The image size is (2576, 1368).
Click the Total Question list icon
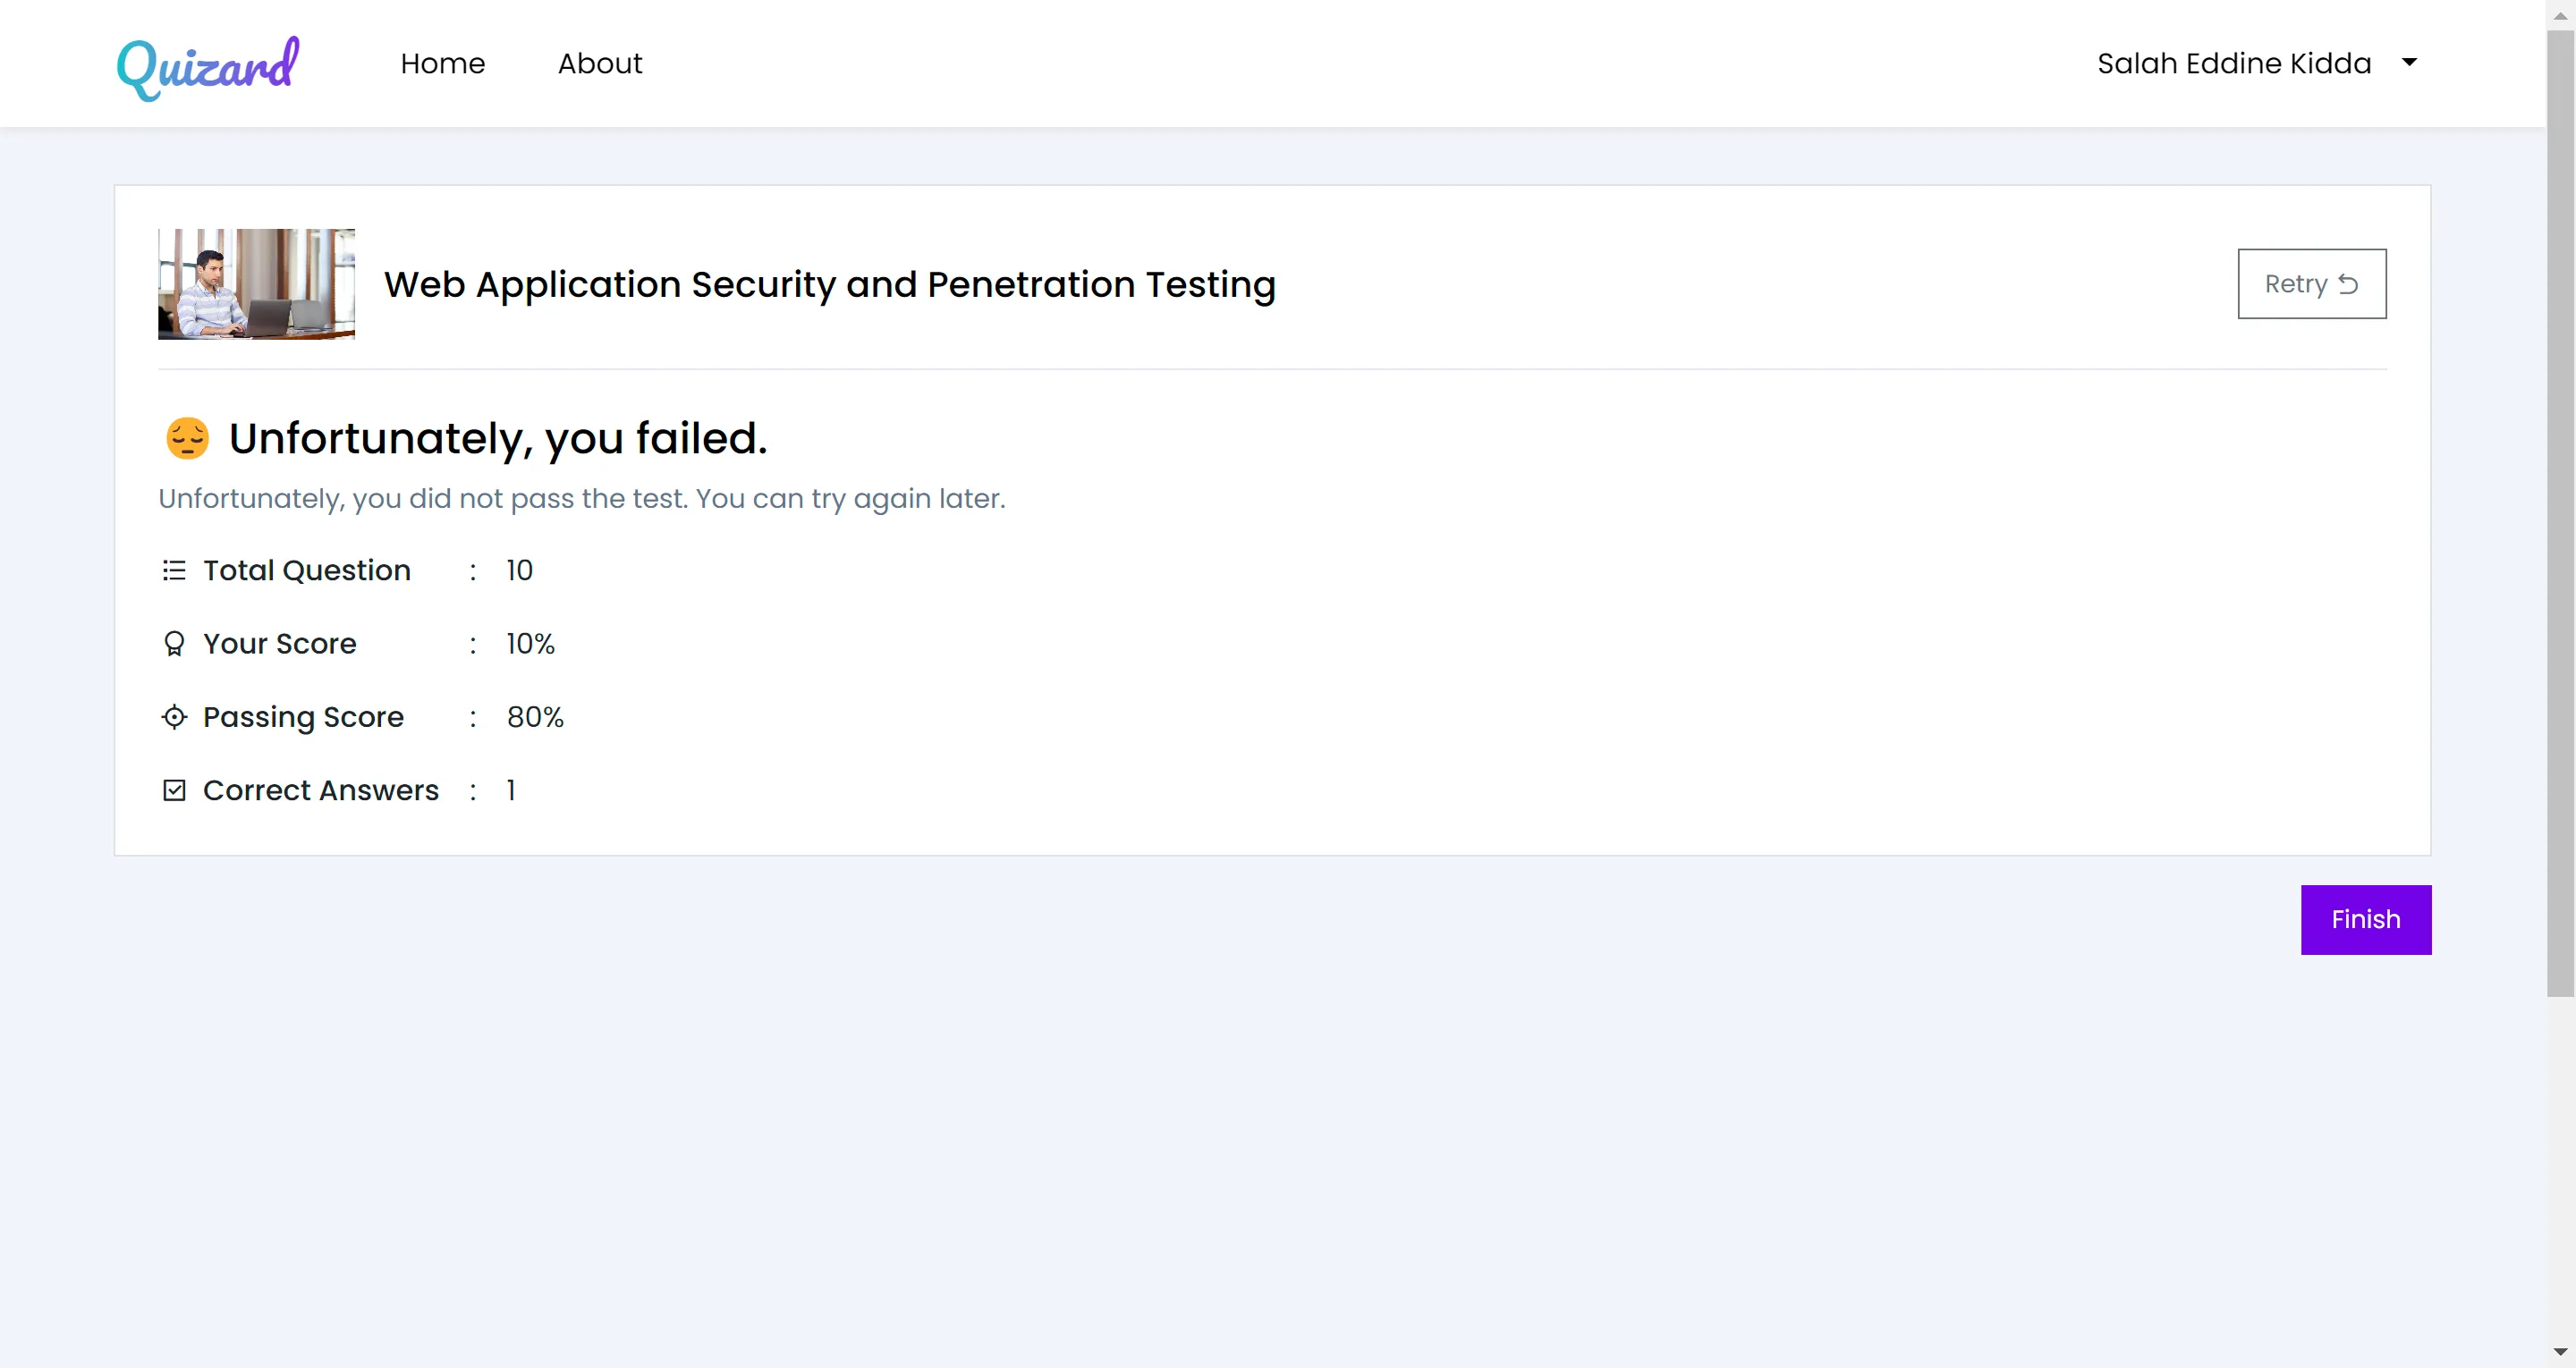pyautogui.click(x=174, y=570)
